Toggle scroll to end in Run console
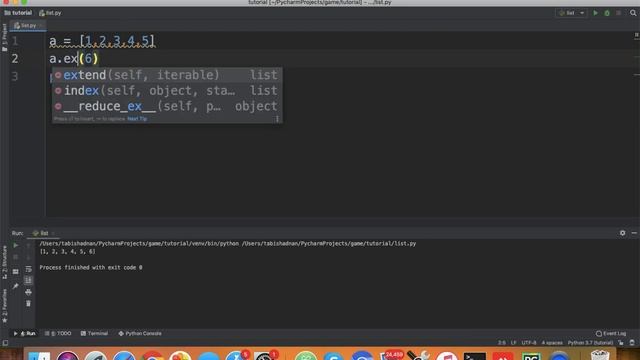This screenshot has height=360, width=640. pyautogui.click(x=28, y=280)
